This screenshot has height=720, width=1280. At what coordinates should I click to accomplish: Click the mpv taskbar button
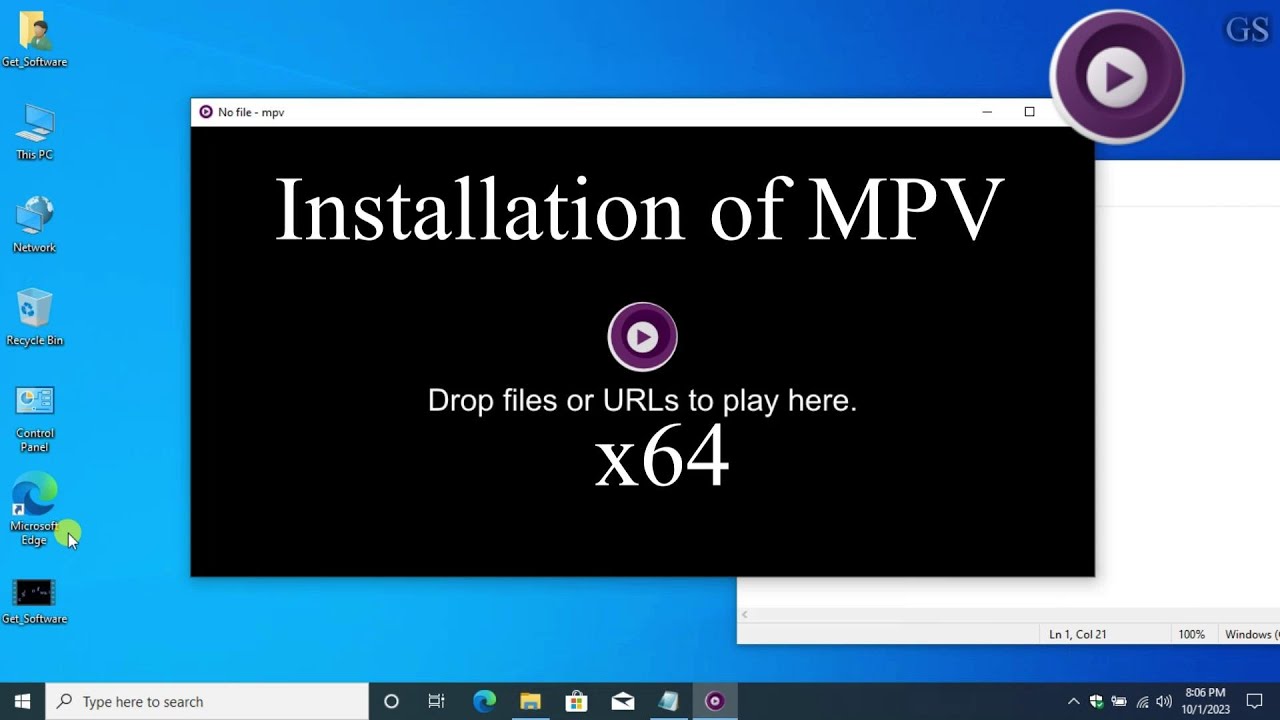714,701
